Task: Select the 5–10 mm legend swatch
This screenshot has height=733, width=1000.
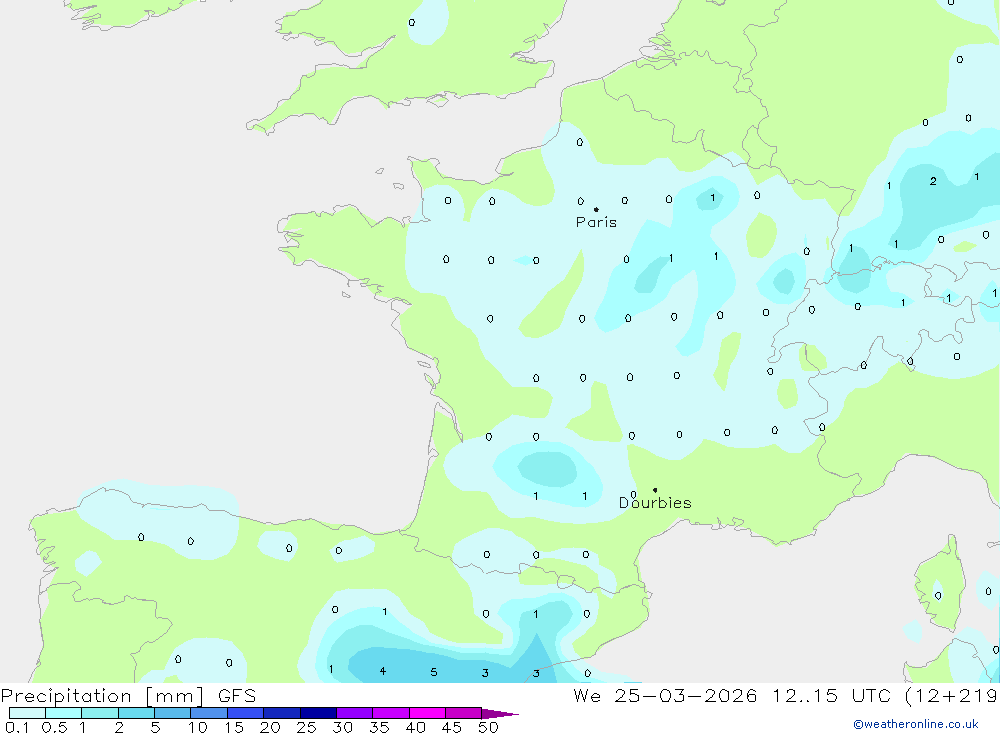Action: pyautogui.click(x=173, y=713)
